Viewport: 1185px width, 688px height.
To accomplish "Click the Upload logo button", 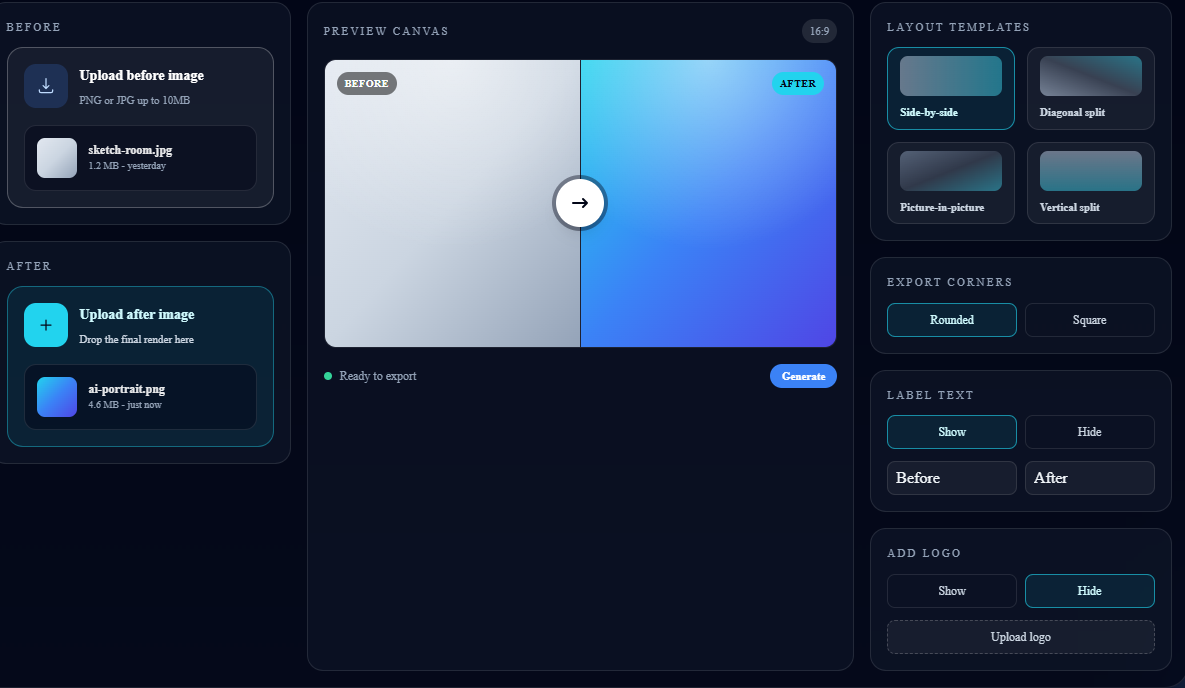I will click(x=1020, y=637).
